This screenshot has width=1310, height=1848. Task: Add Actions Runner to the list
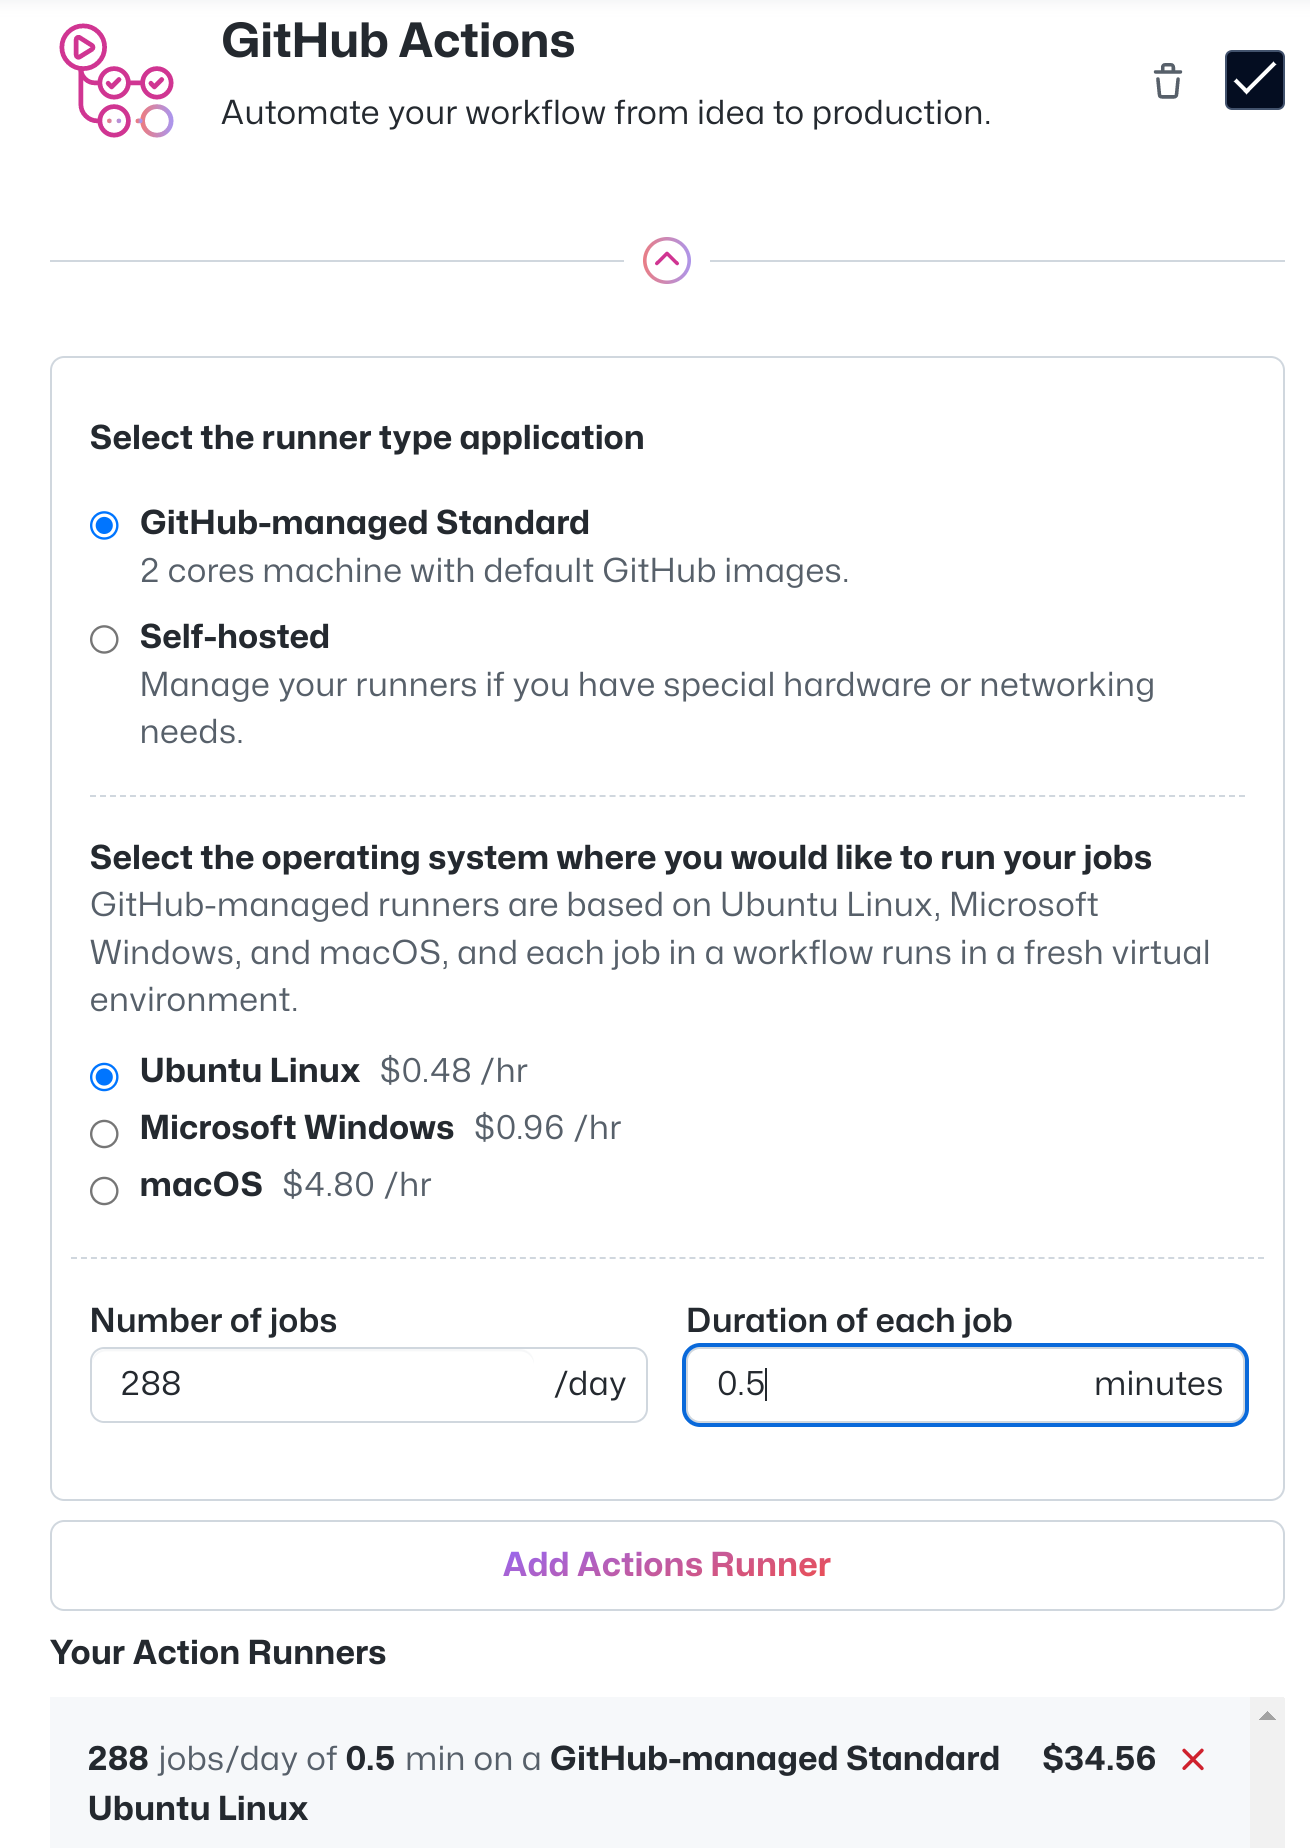pyautogui.click(x=667, y=1565)
